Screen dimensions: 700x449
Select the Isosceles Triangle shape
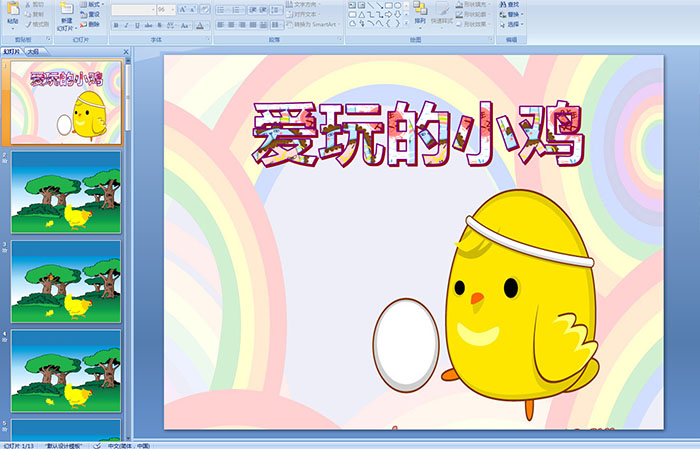tap(362, 15)
